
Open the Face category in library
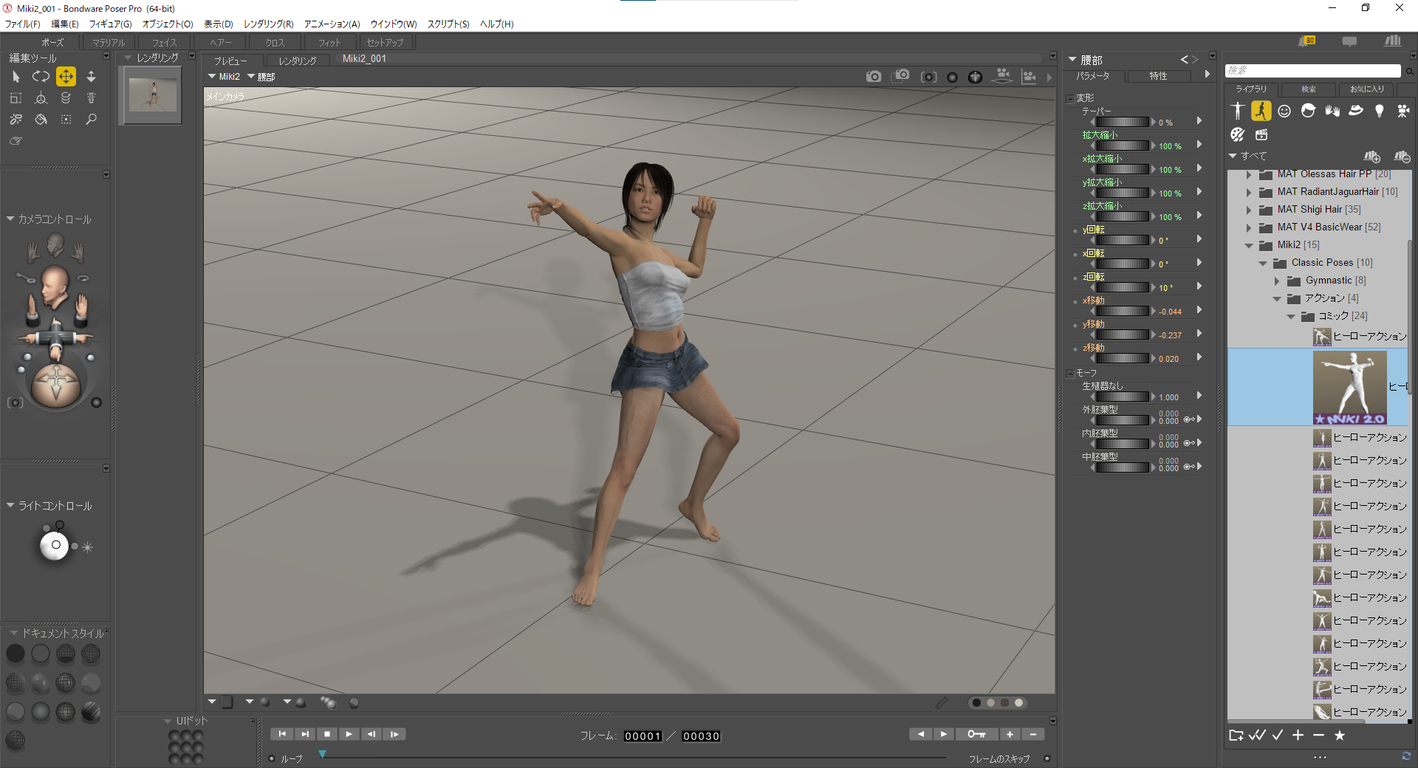(1284, 111)
